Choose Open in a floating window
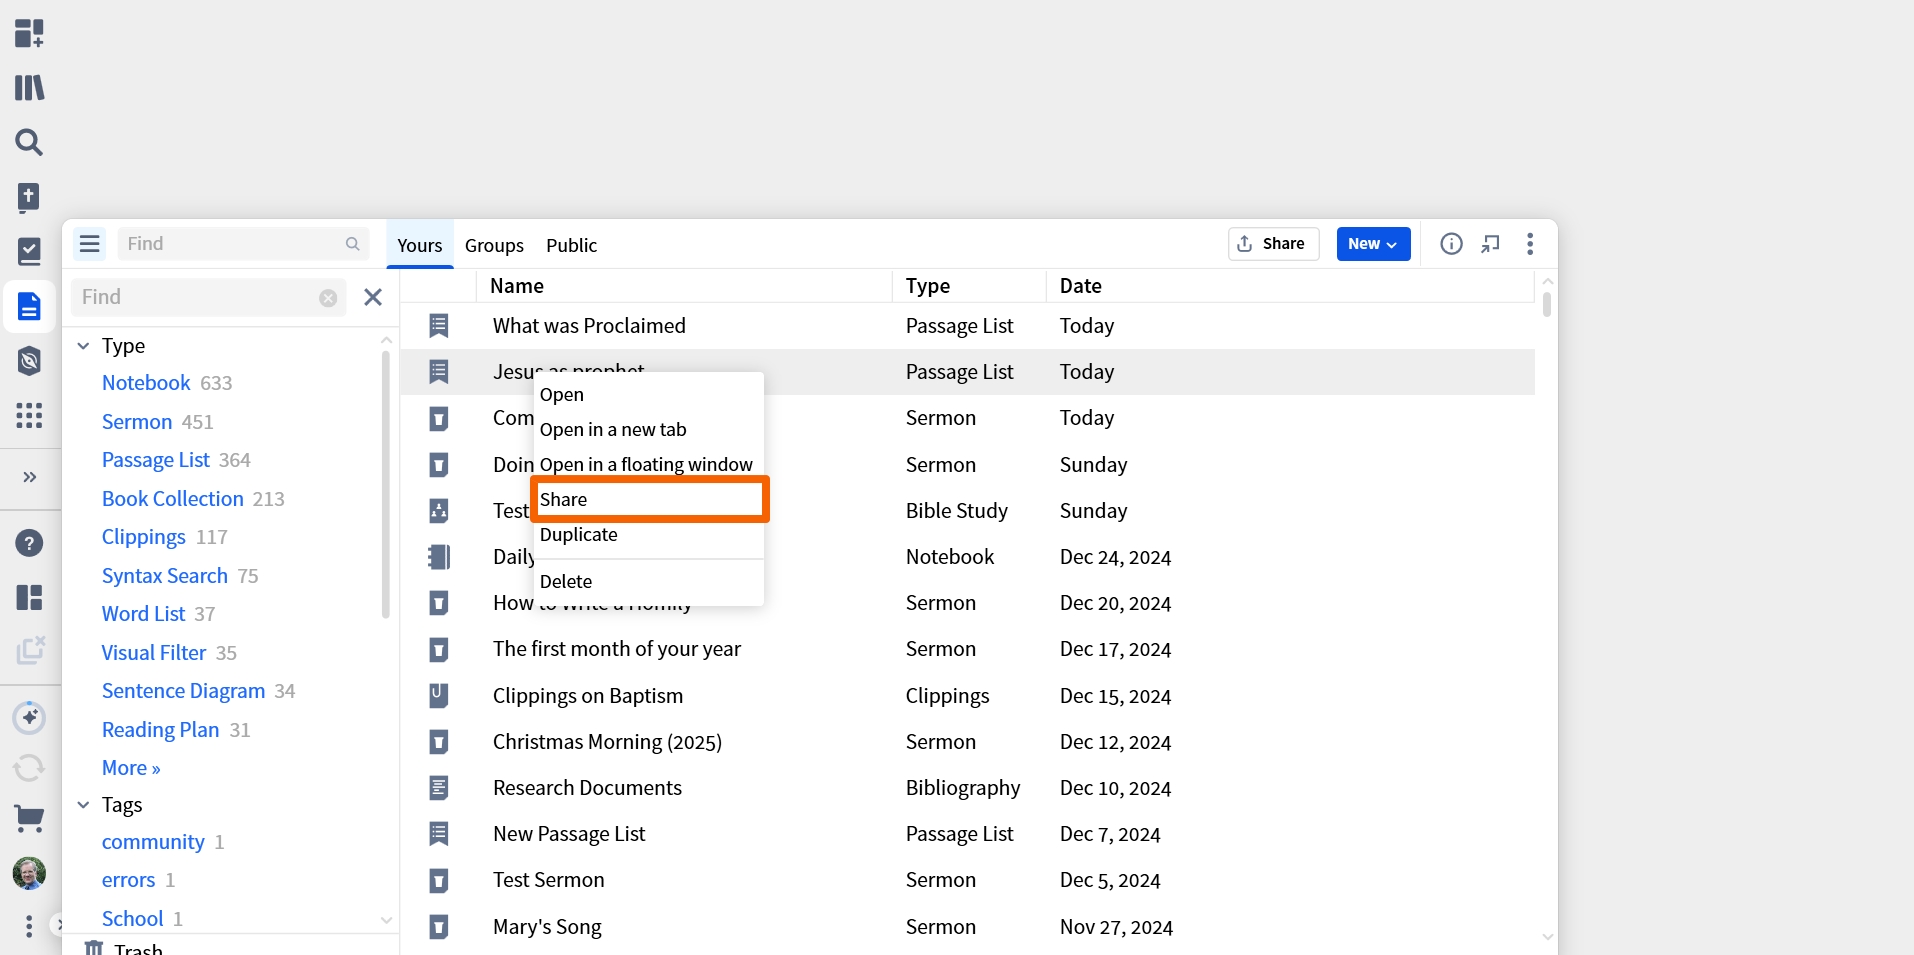 (x=649, y=465)
